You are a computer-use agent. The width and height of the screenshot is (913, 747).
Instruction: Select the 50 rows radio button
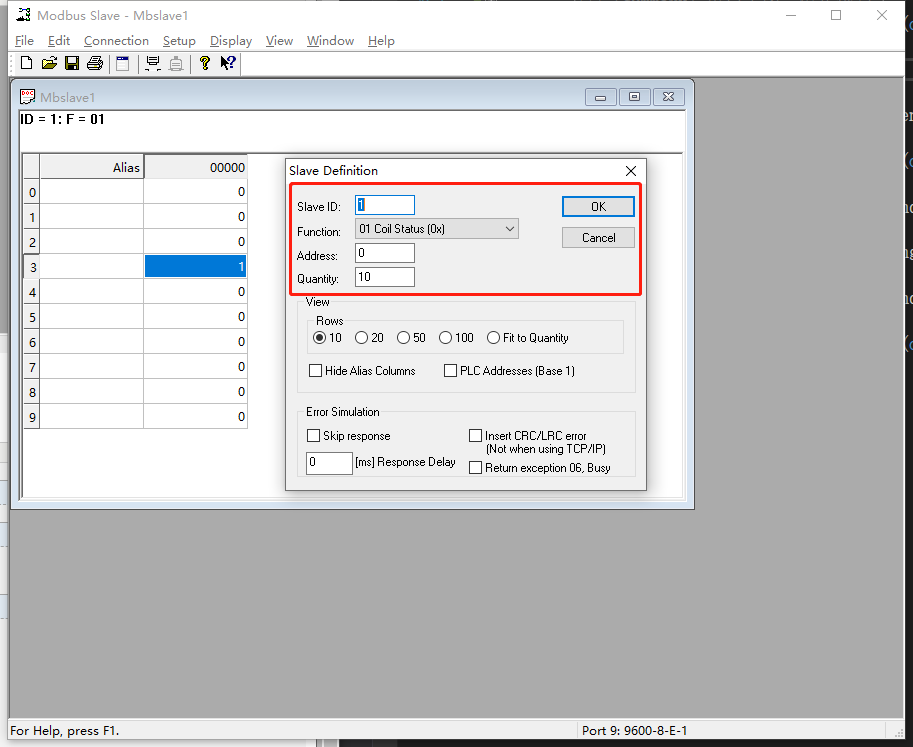coord(404,338)
